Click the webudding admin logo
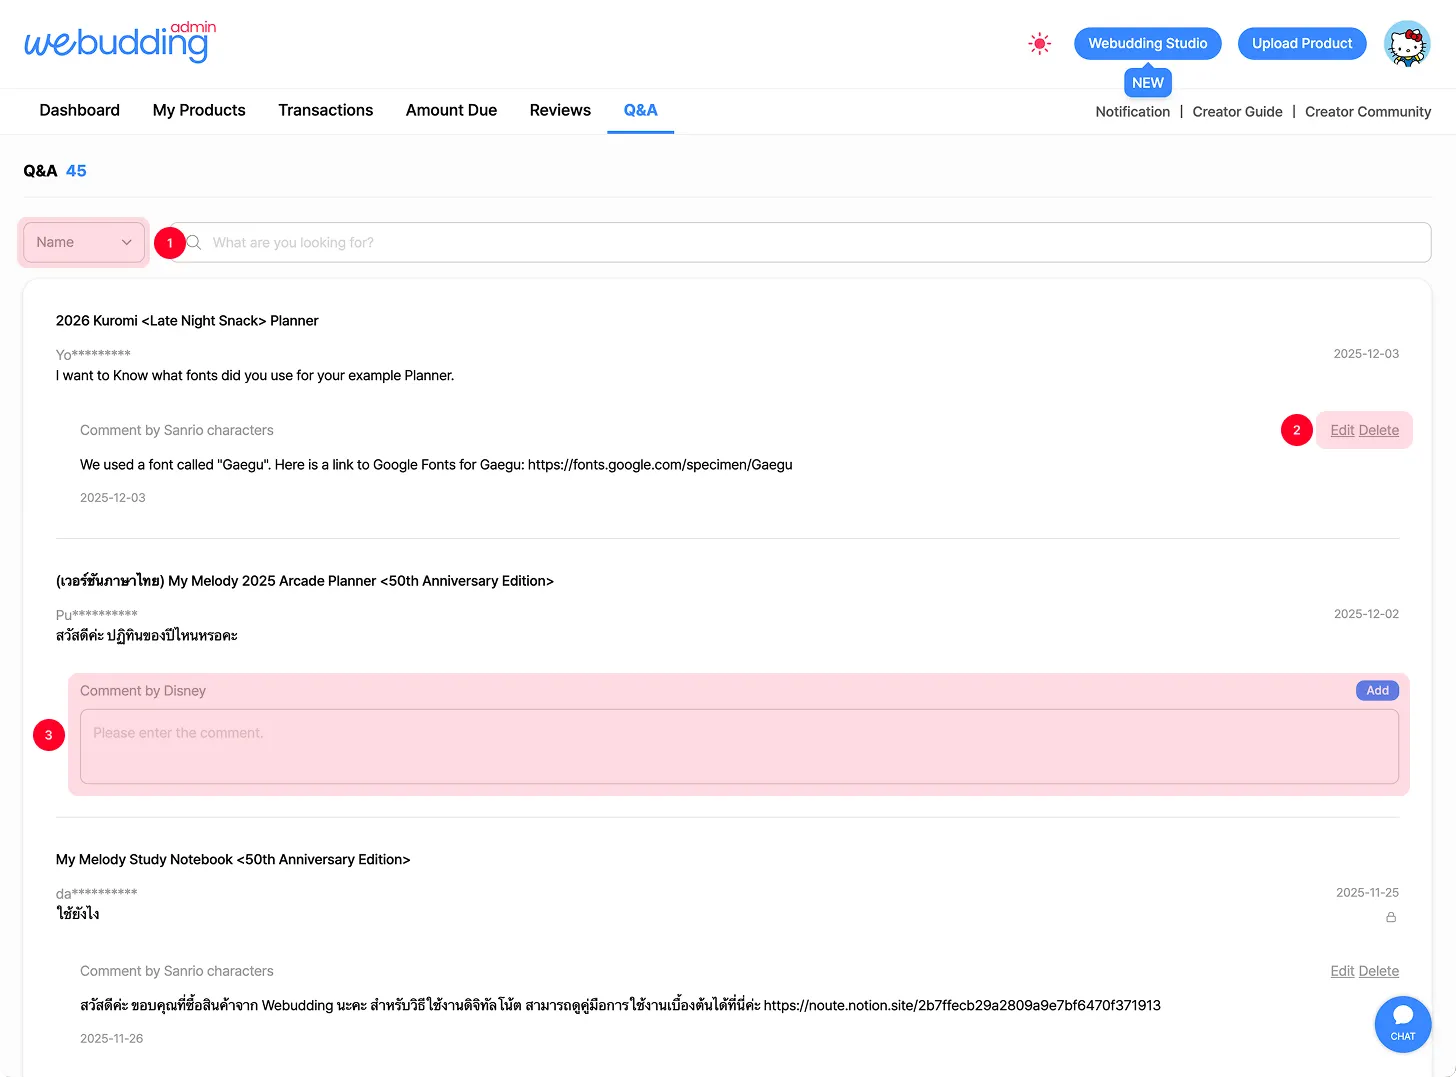 [x=120, y=42]
